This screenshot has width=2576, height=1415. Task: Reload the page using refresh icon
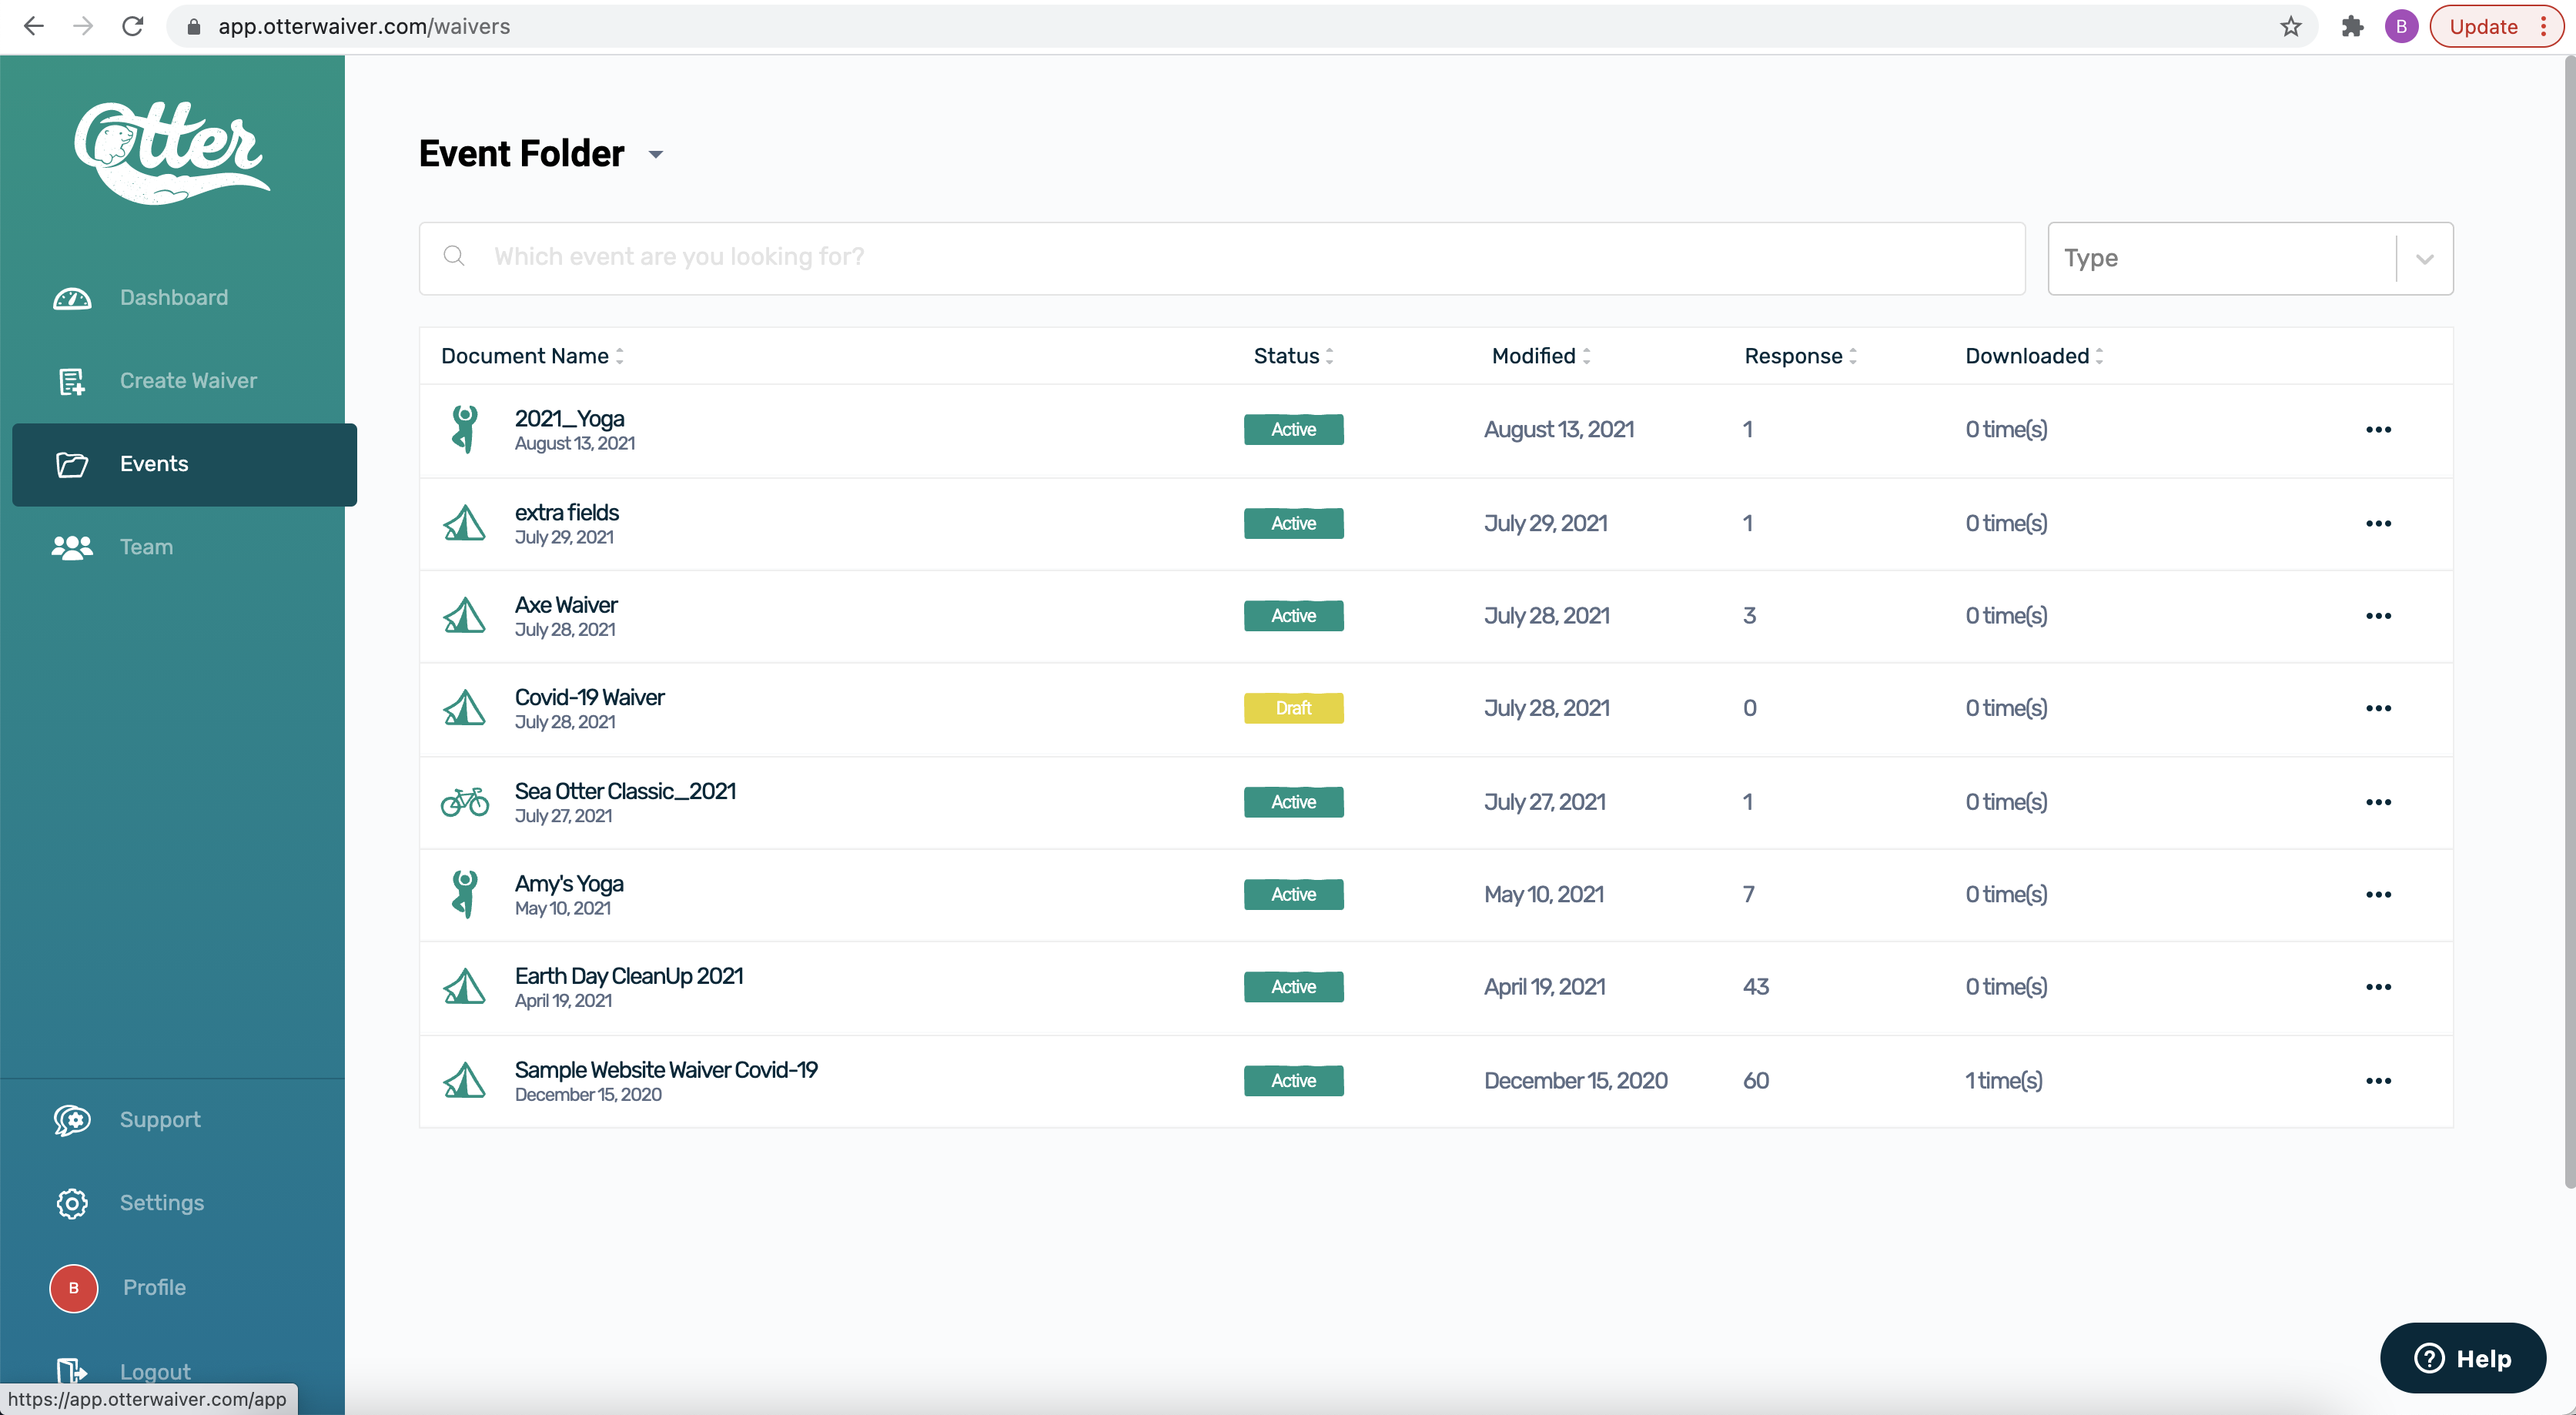click(133, 27)
